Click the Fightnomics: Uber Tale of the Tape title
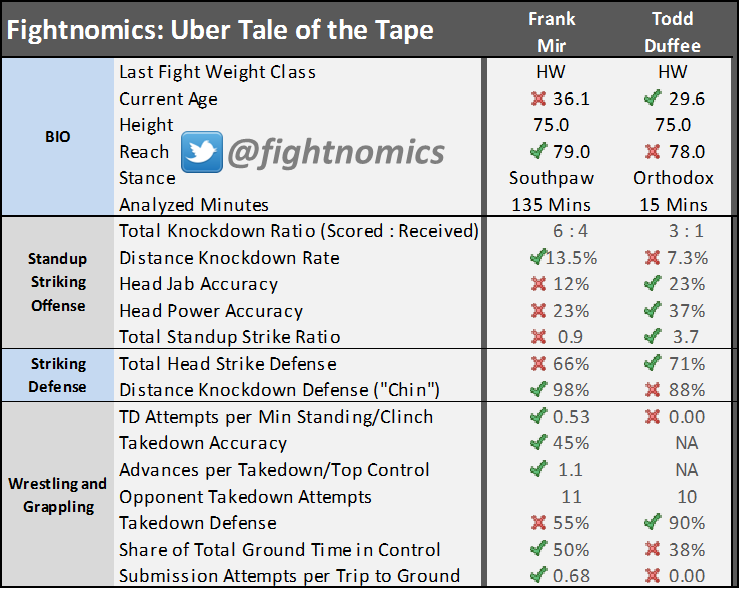The image size is (740, 589). [221, 30]
